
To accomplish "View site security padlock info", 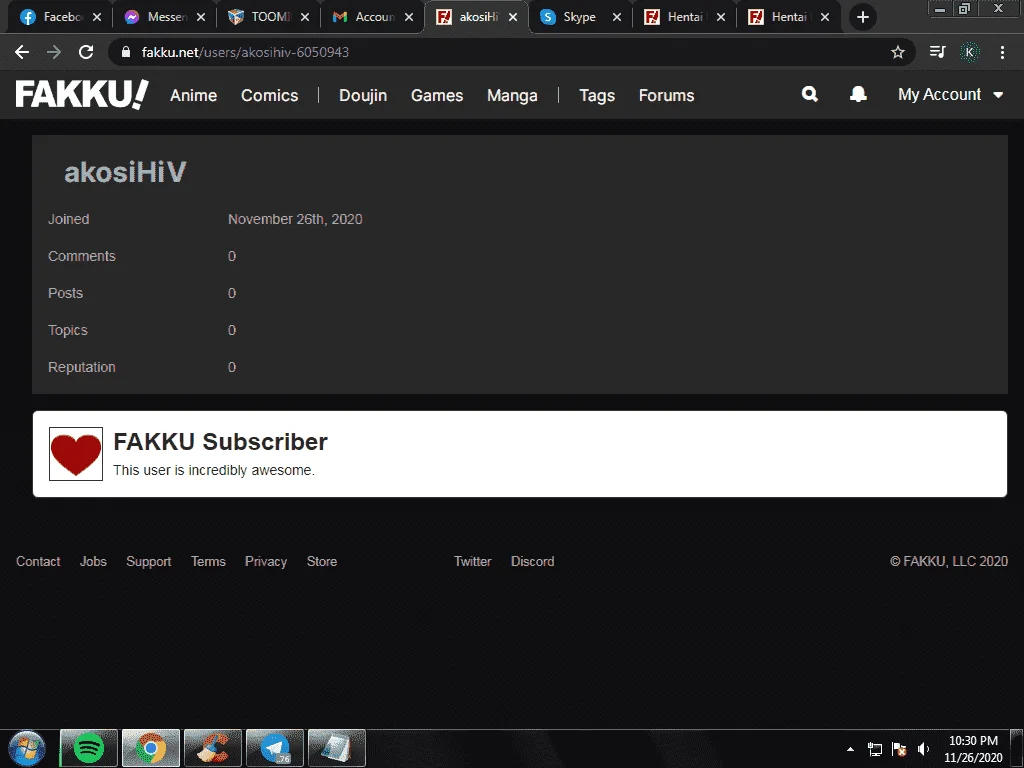I will point(126,52).
